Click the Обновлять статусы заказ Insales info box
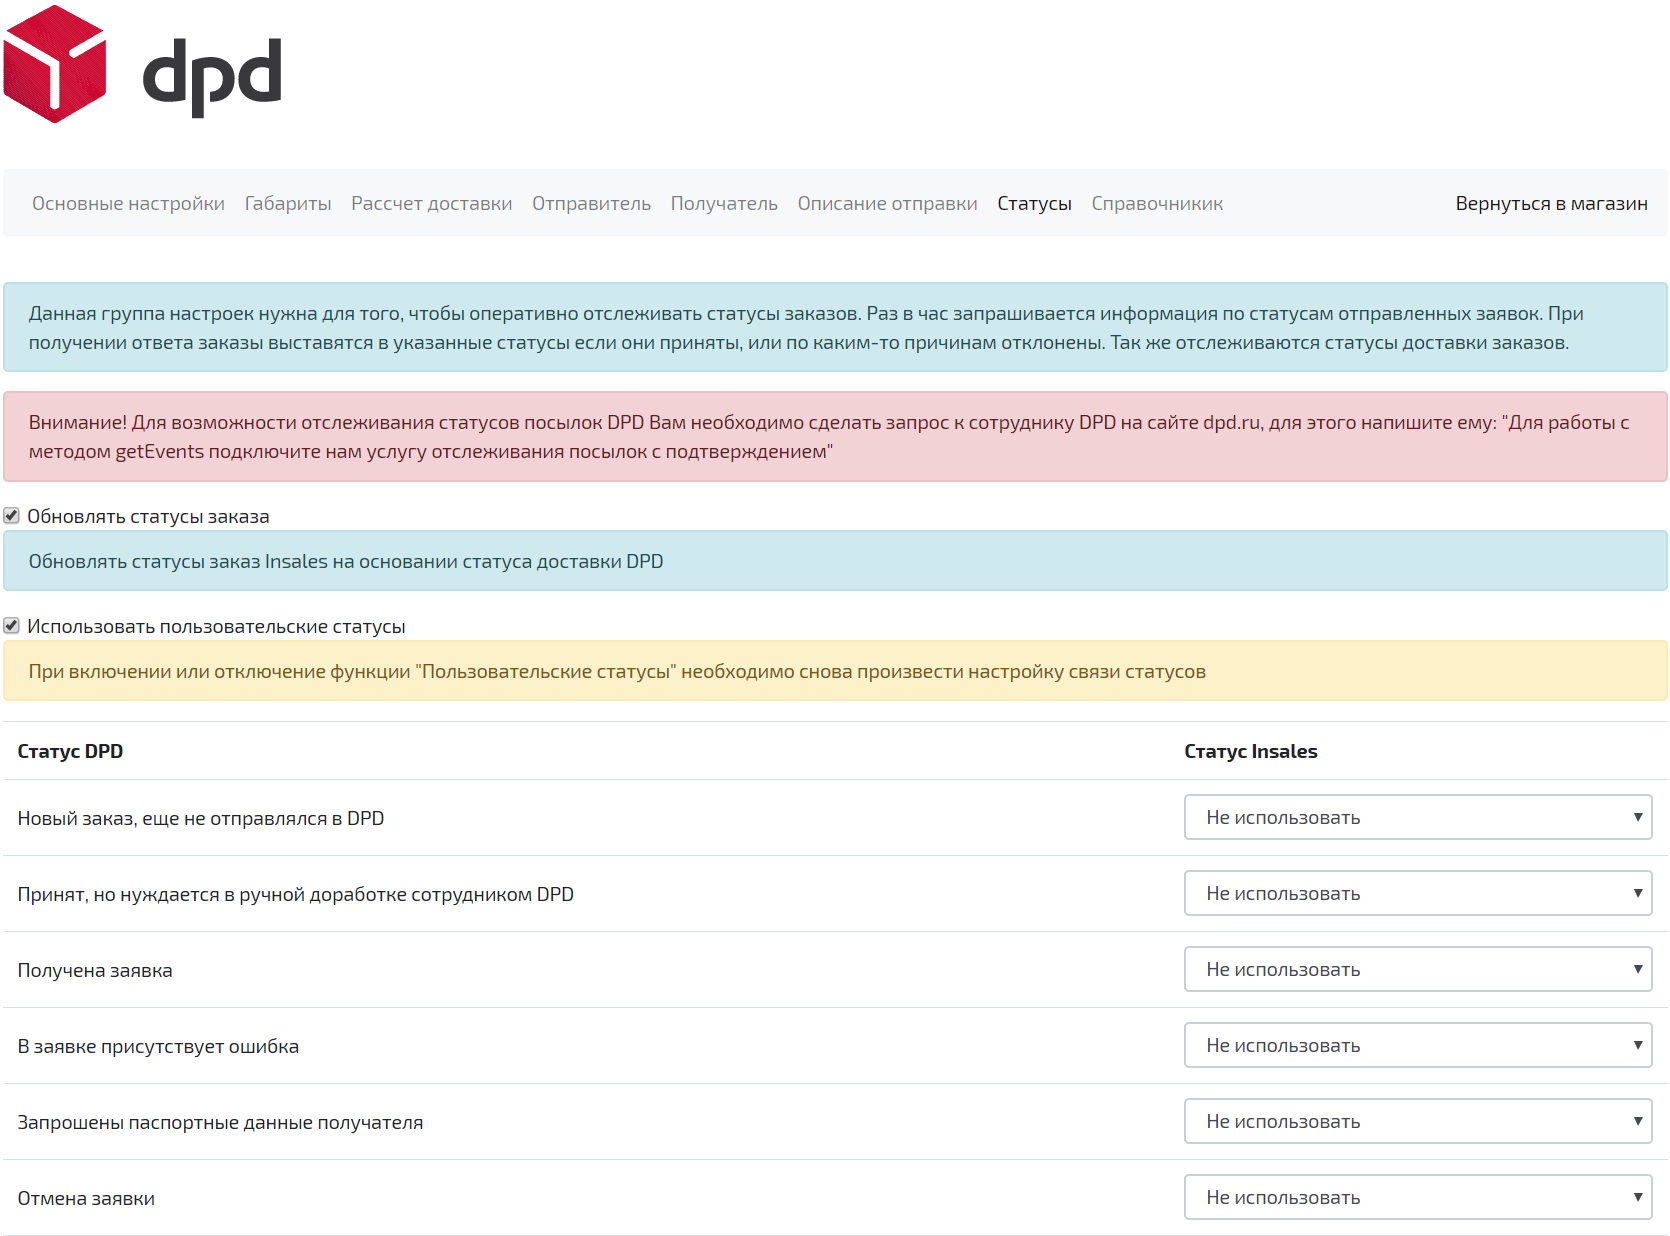Viewport: 1670px width, 1236px height. pyautogui.click(x=835, y=561)
